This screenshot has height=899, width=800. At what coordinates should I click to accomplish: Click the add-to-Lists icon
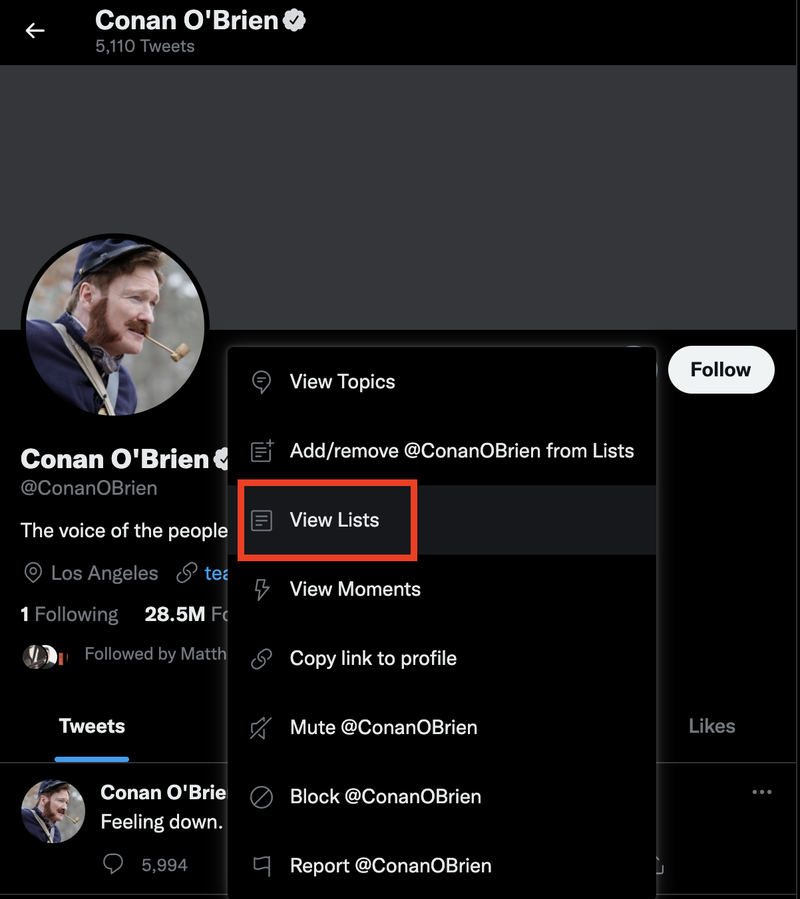coord(262,451)
